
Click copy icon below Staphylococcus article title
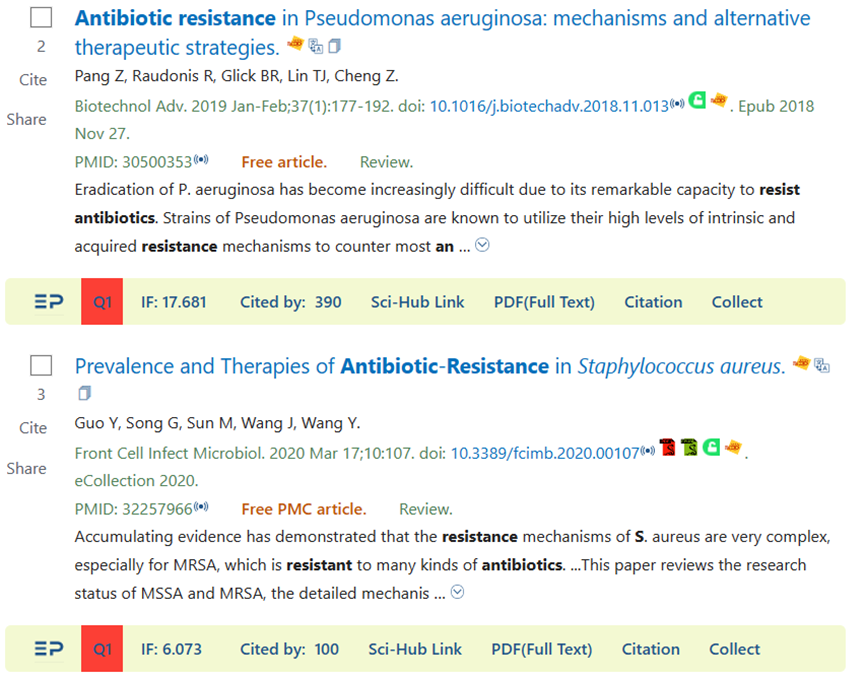pyautogui.click(x=84, y=393)
